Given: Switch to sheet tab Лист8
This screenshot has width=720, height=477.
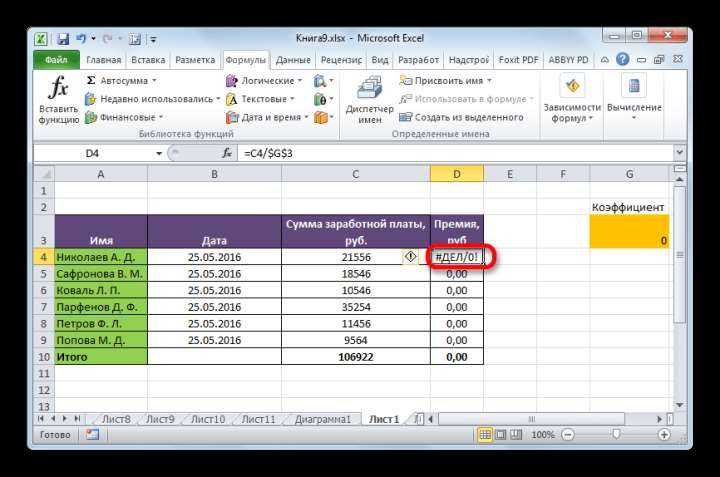Looking at the screenshot, I should tap(116, 419).
